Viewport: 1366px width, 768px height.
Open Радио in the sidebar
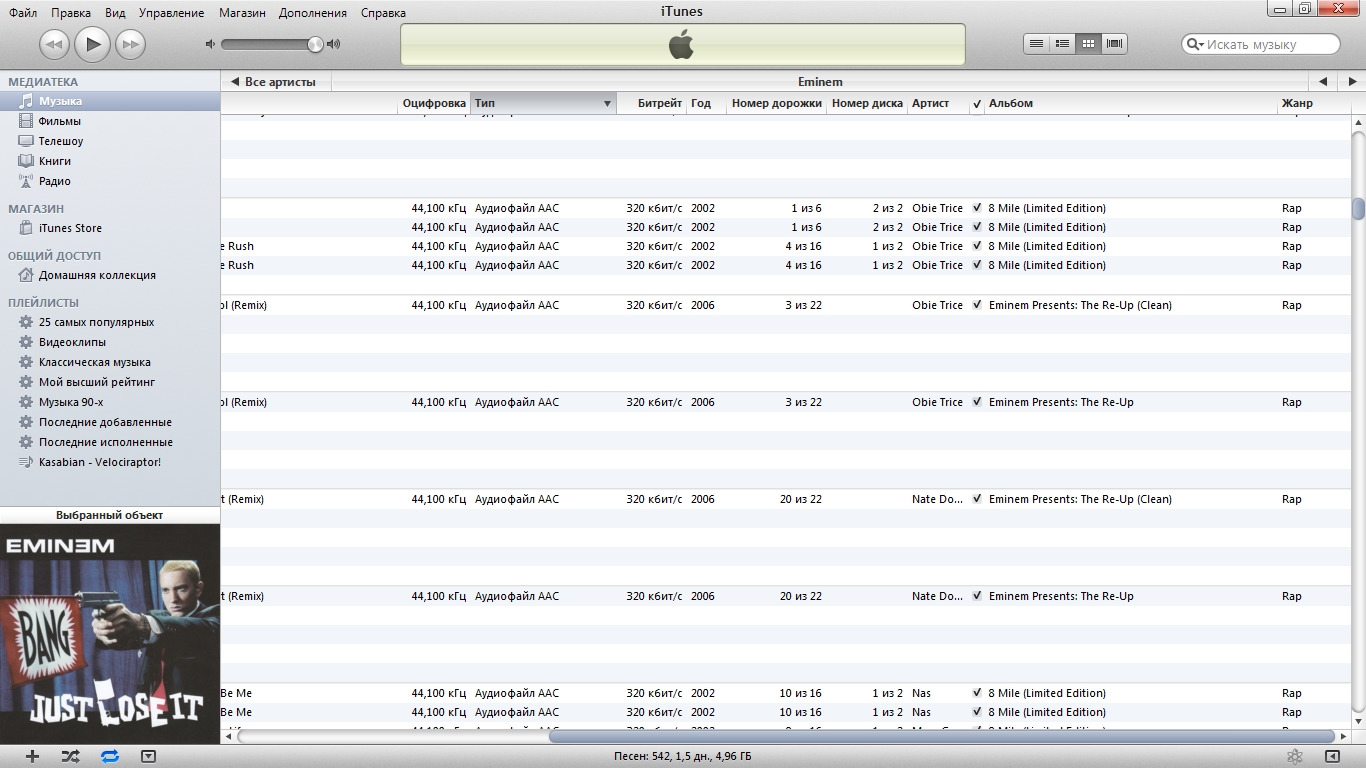[x=110, y=181]
